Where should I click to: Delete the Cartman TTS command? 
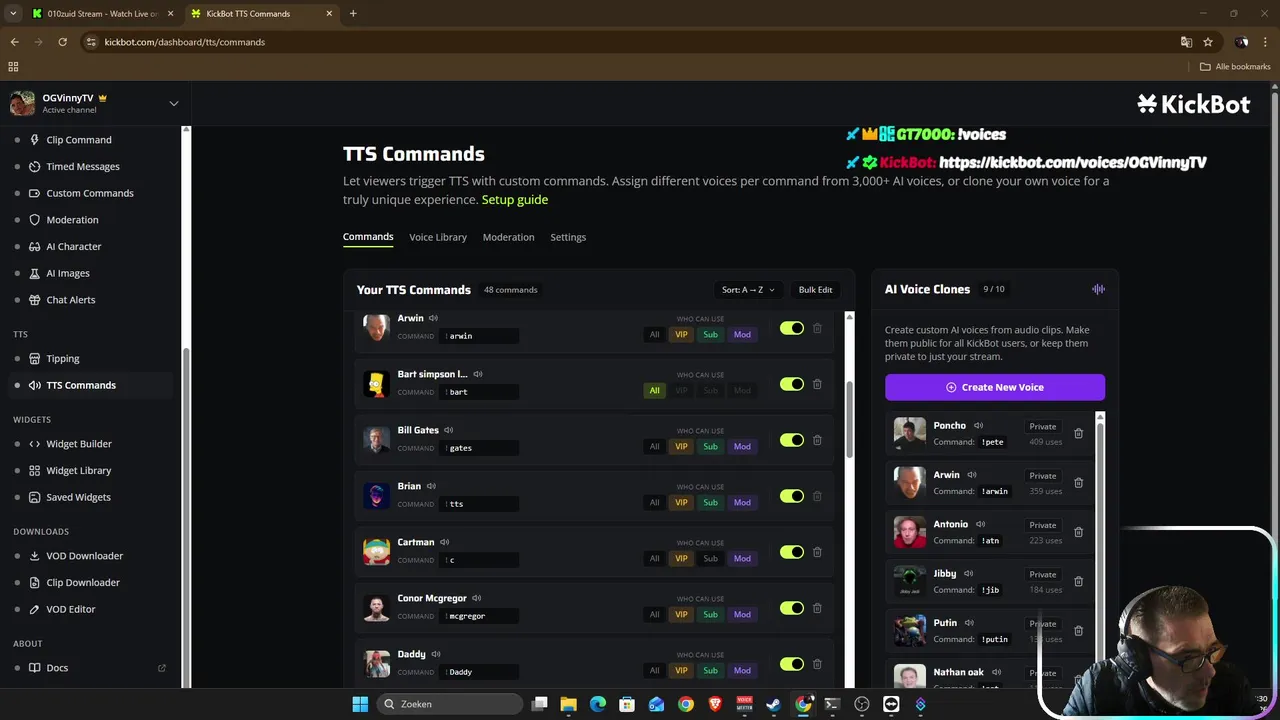(817, 552)
